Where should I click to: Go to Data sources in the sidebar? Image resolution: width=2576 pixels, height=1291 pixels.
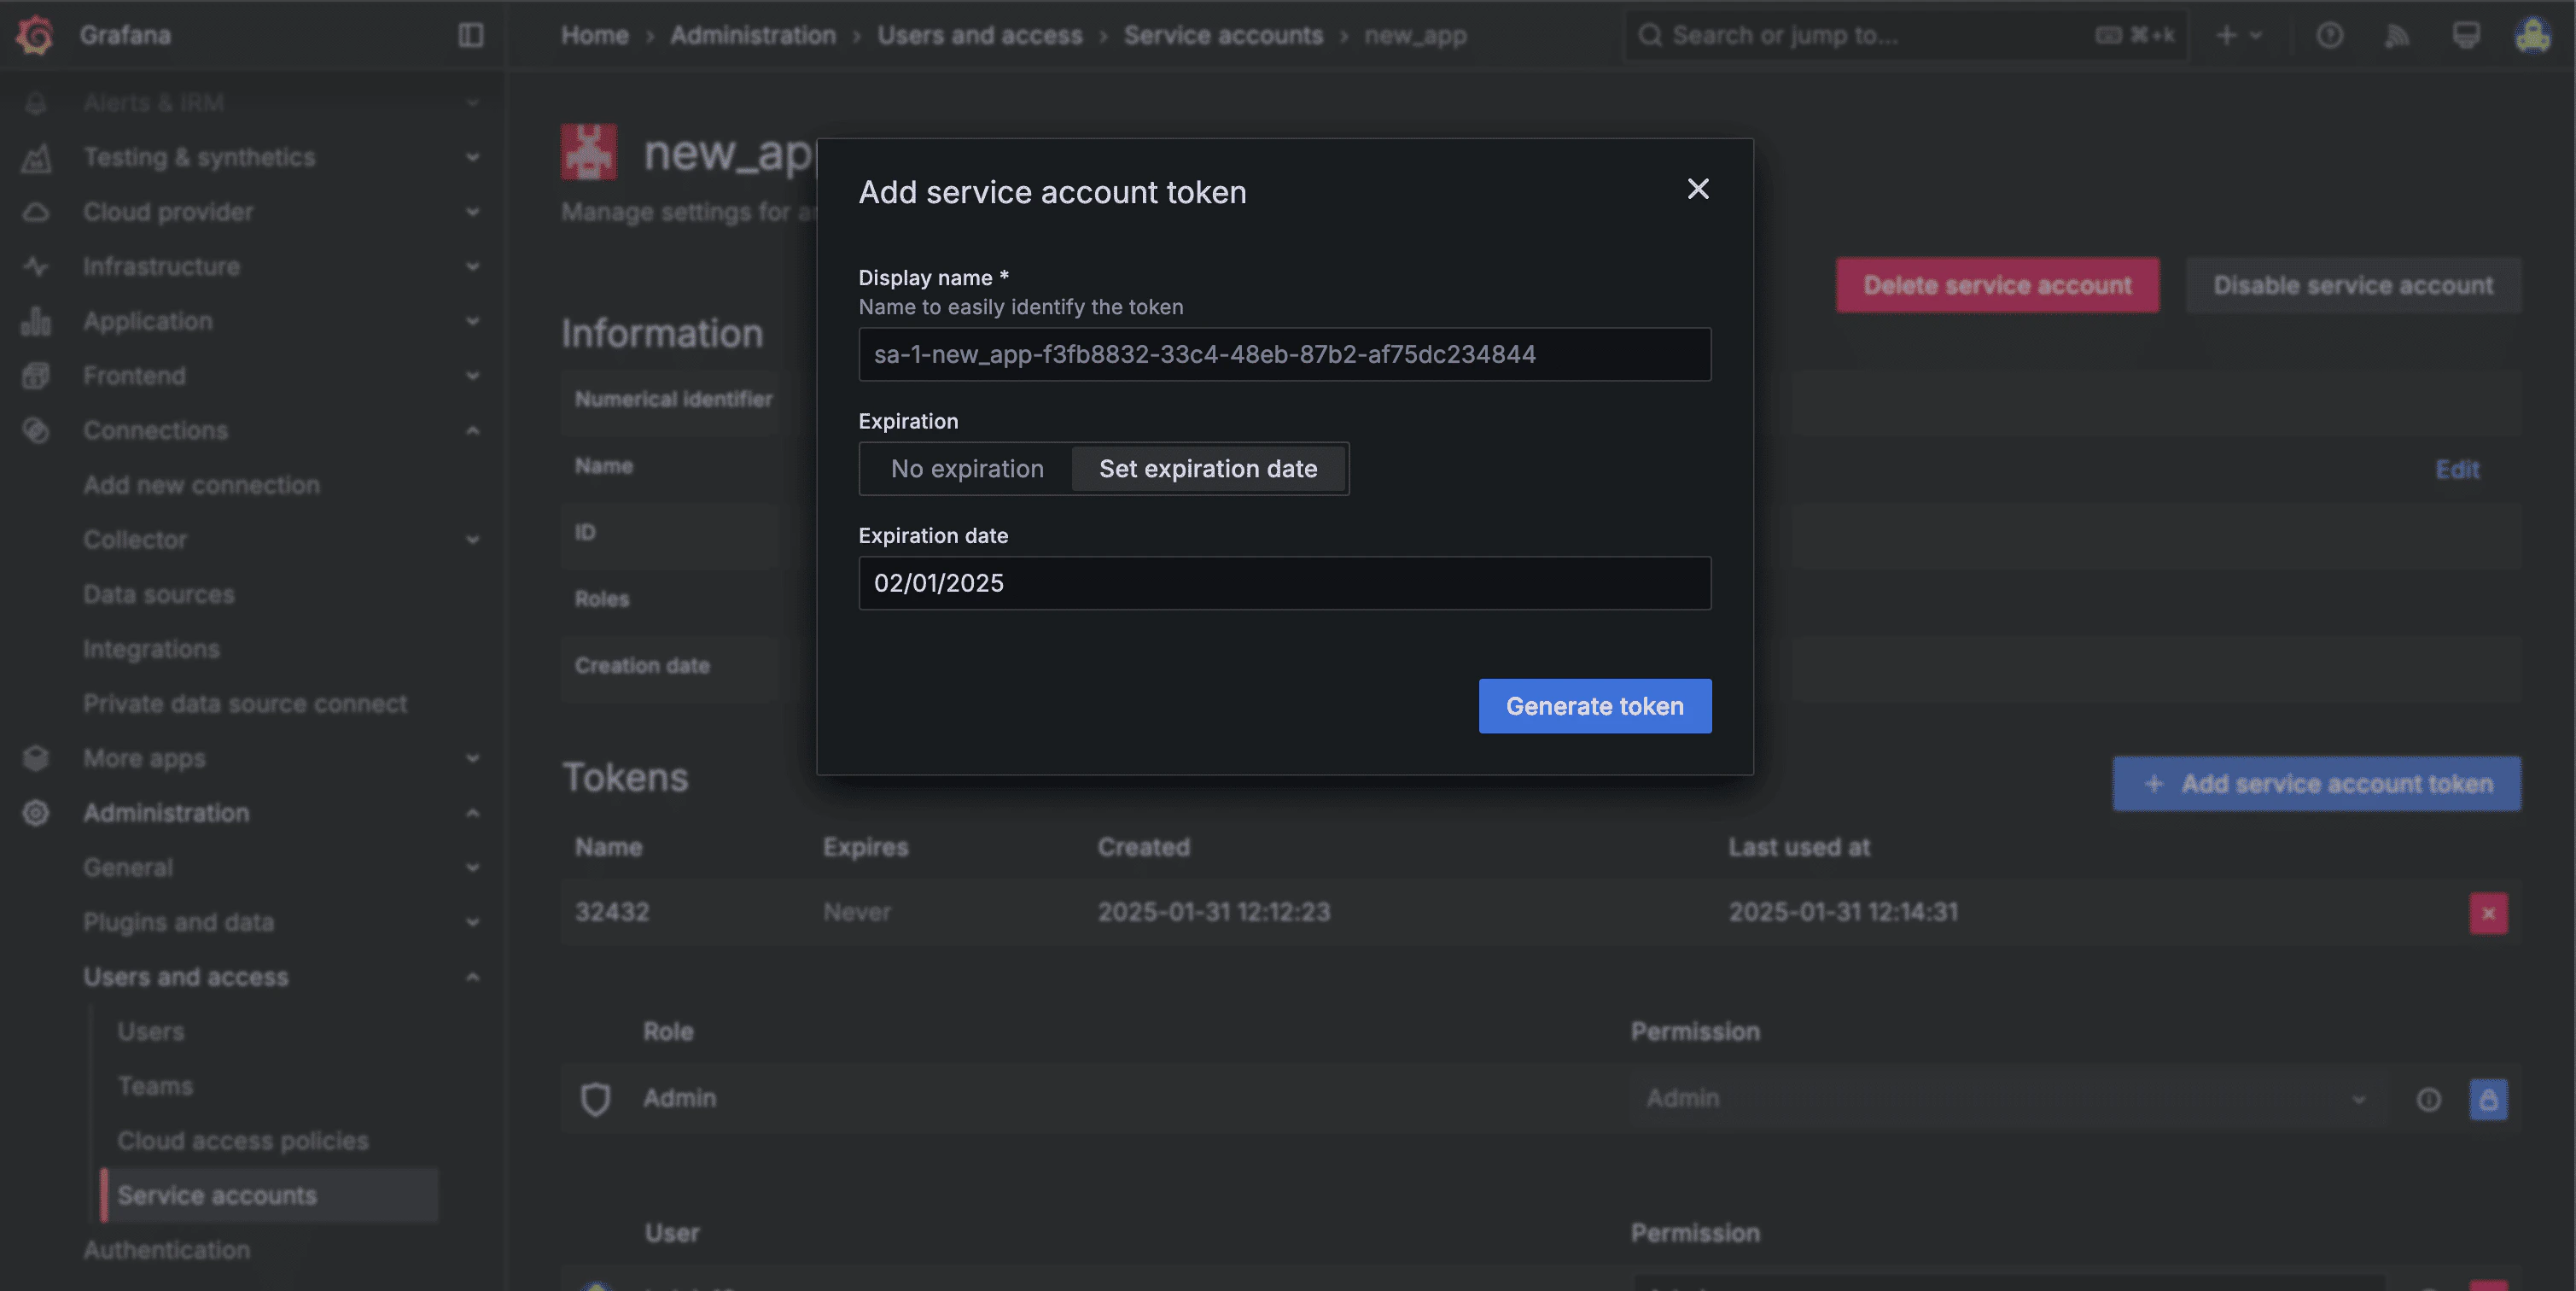158,594
